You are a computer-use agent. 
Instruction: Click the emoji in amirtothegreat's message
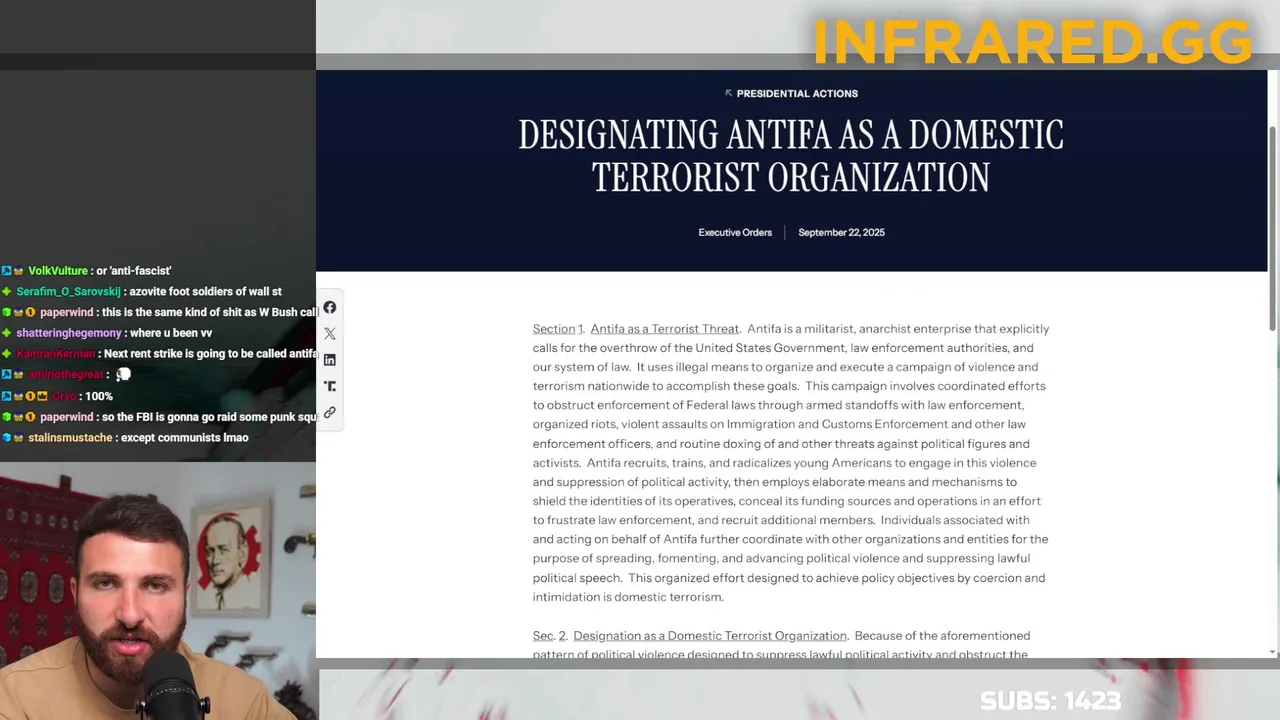tap(123, 375)
